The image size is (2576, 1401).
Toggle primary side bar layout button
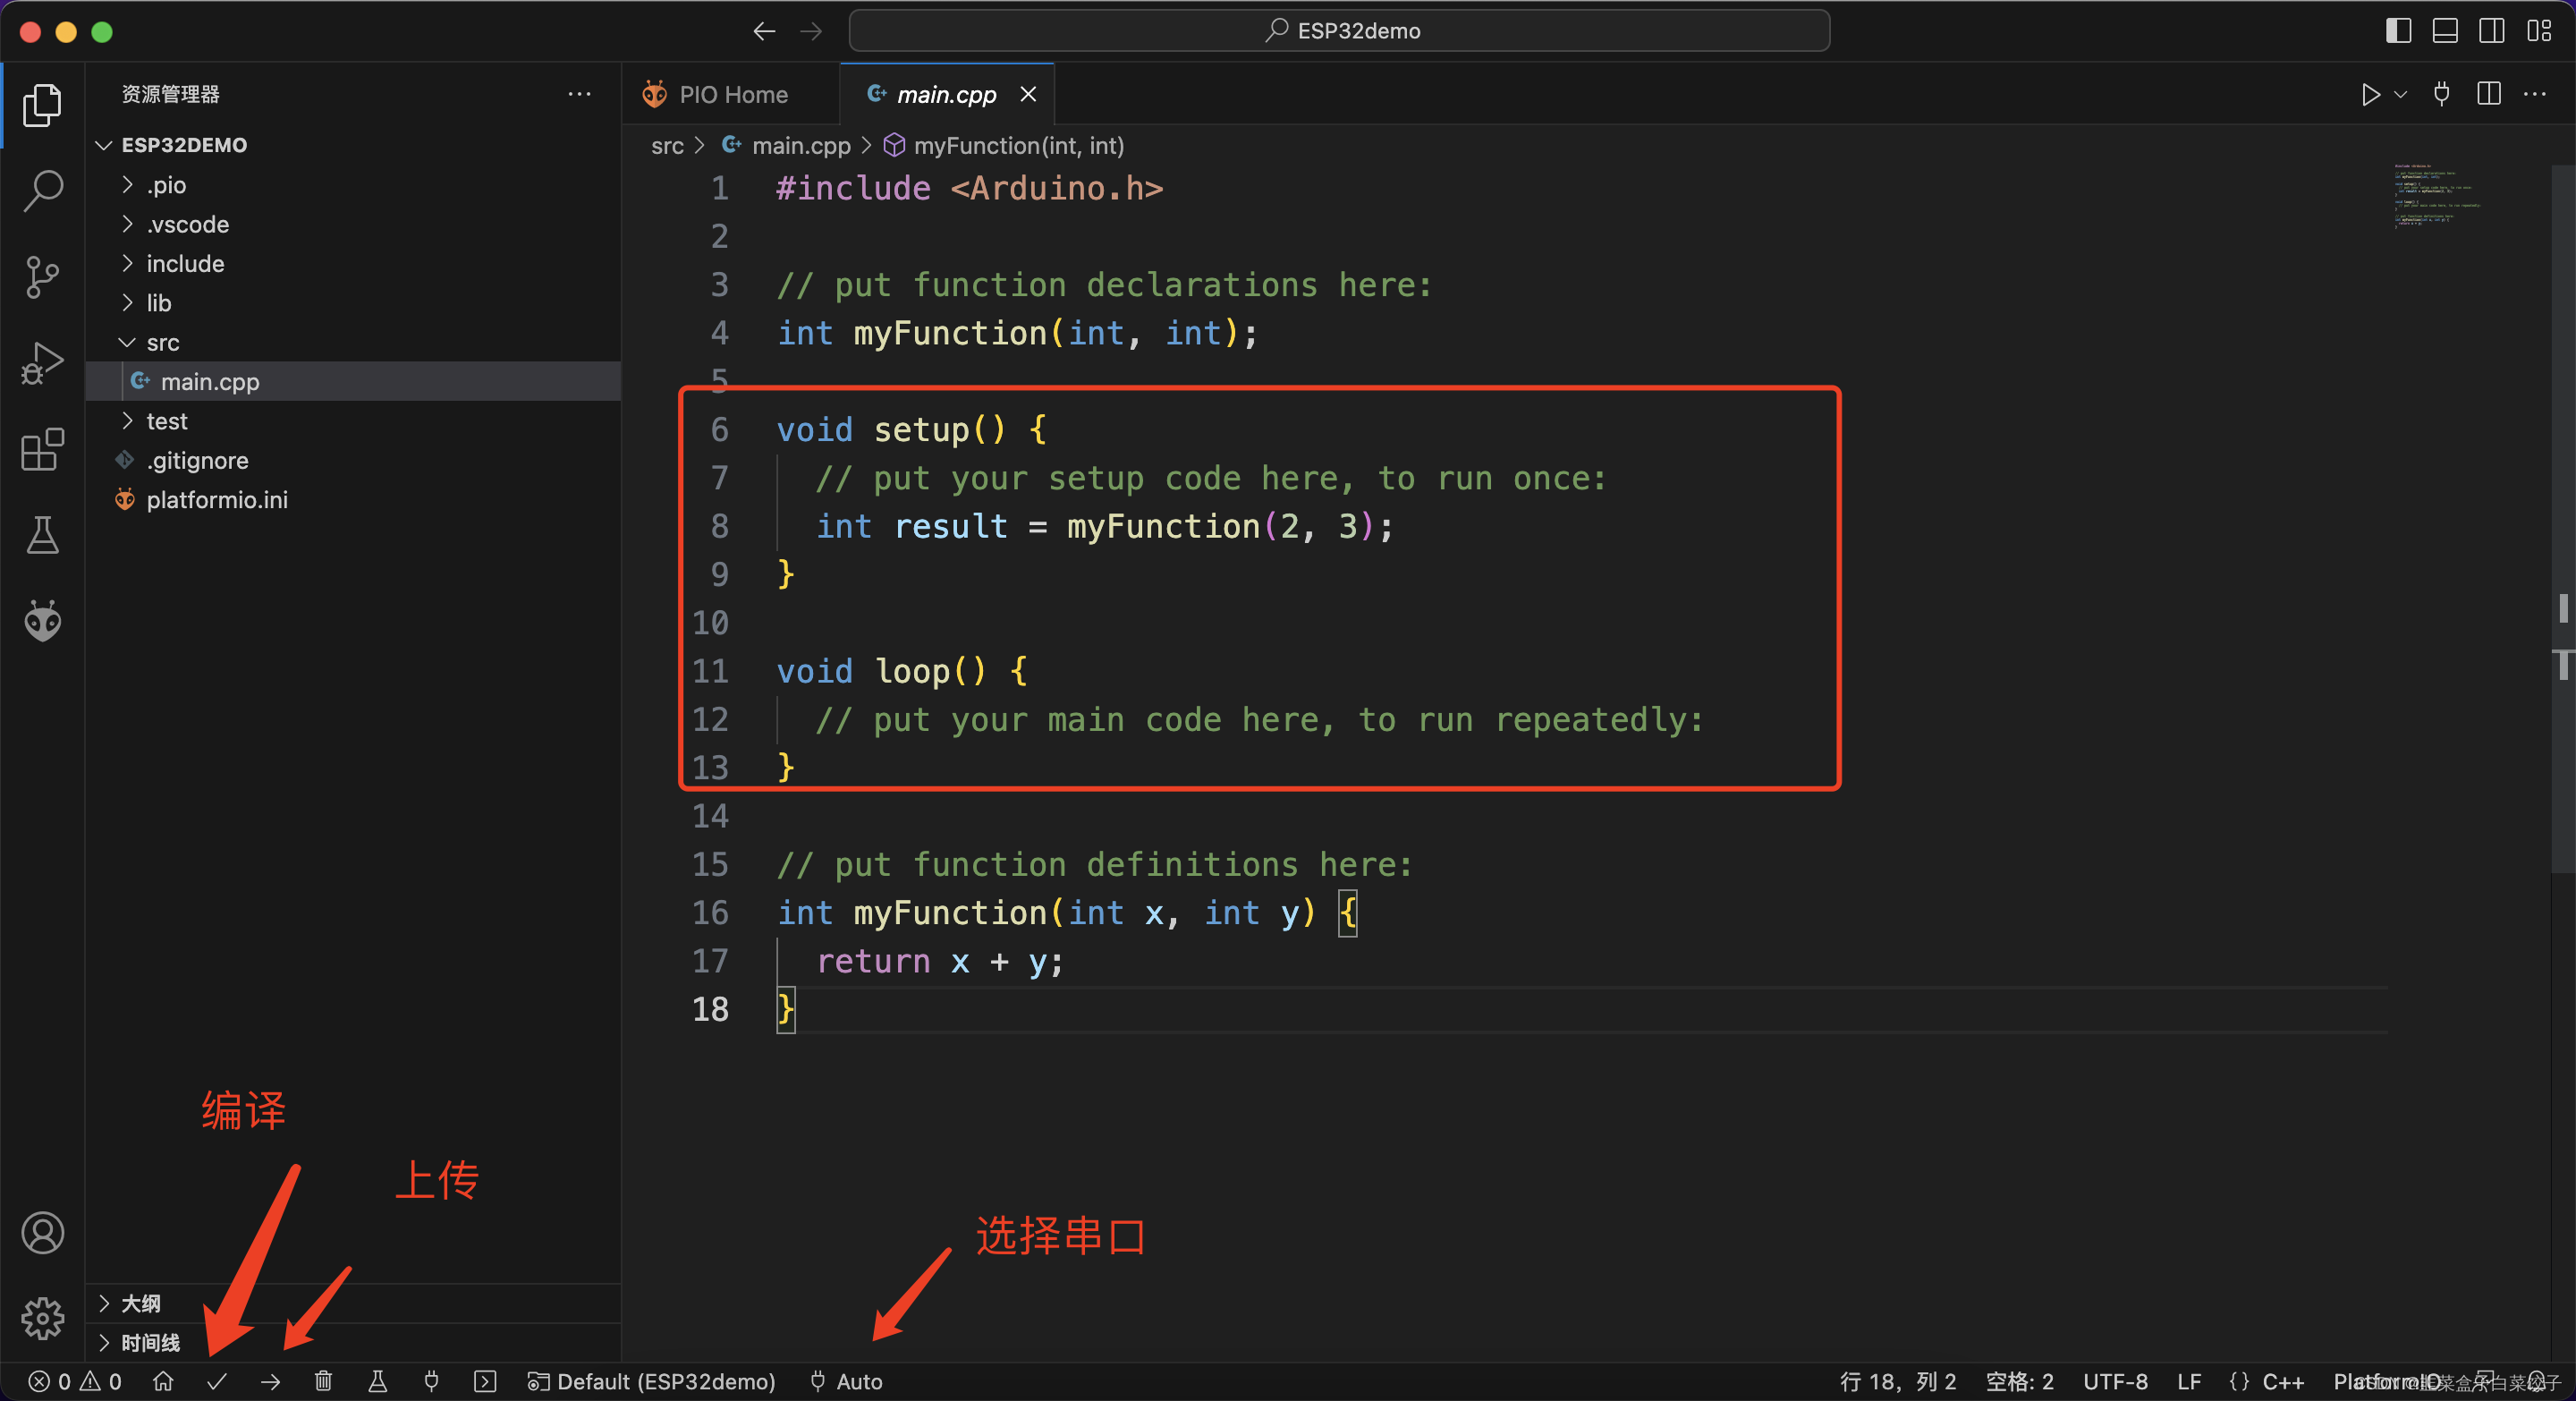click(x=2397, y=31)
